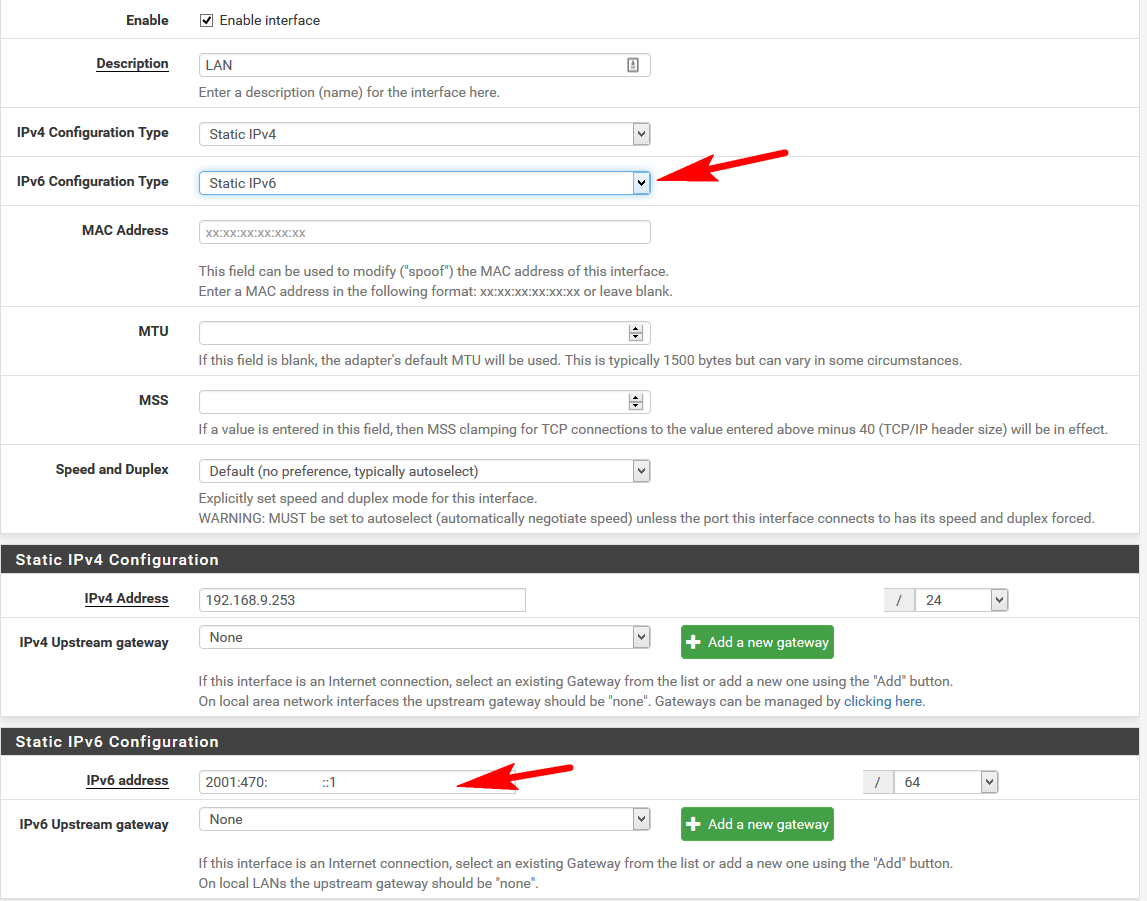Expand the Speed and Duplex dropdown
The image size is (1147, 901).
point(424,471)
